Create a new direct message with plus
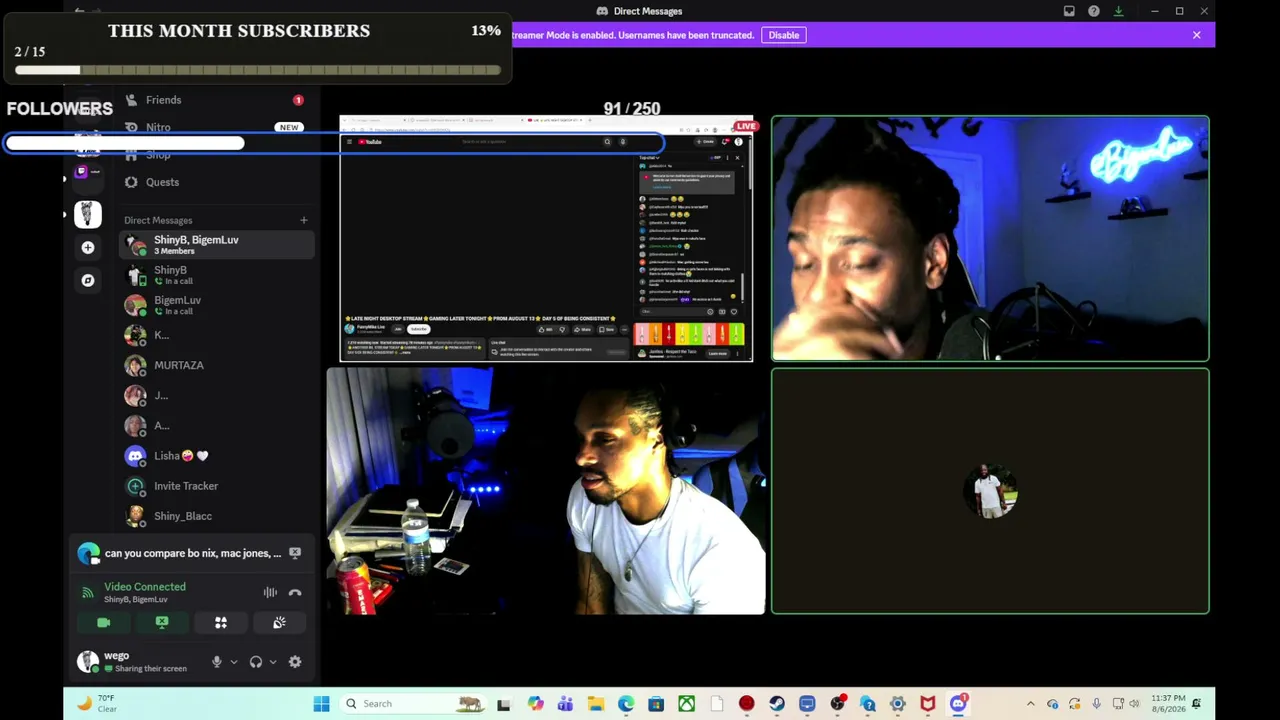This screenshot has height=720, width=1280. coord(304,220)
